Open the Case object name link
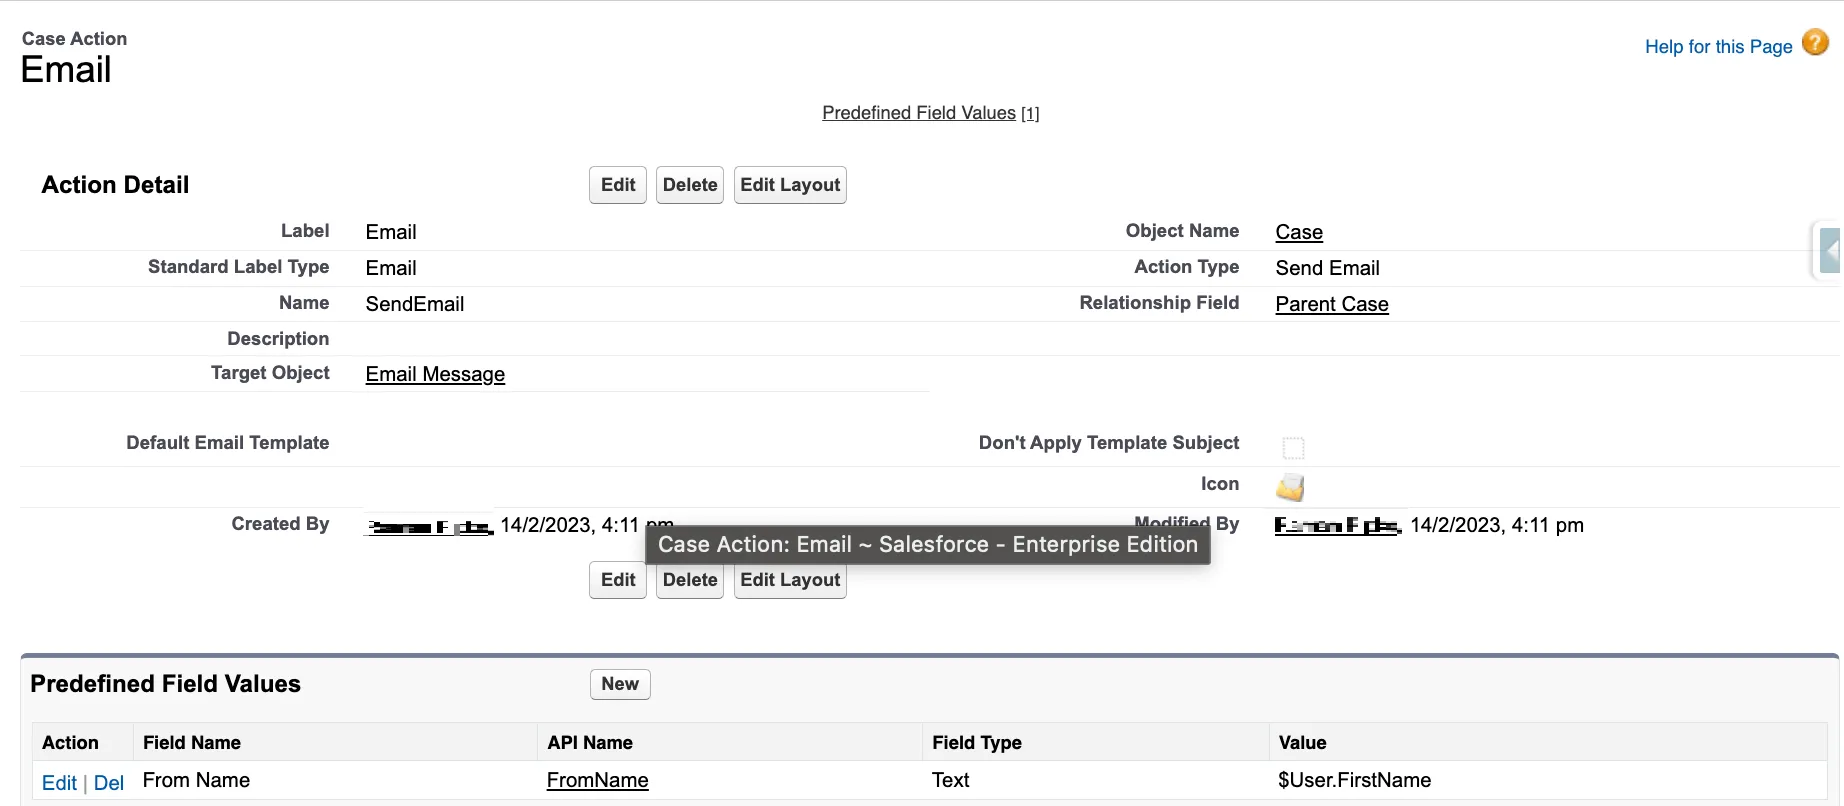This screenshot has width=1844, height=806. pyautogui.click(x=1298, y=232)
